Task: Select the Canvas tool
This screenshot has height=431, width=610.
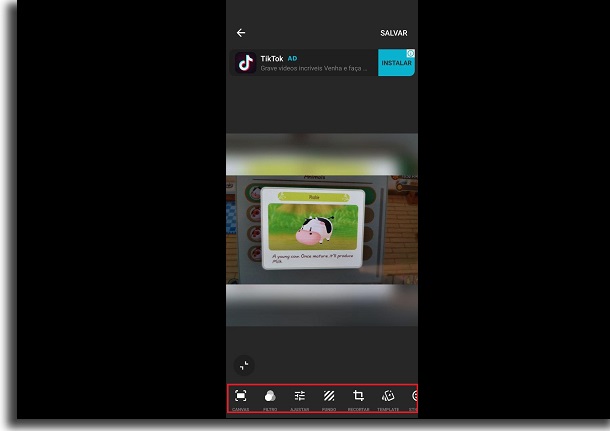Action: [241, 399]
